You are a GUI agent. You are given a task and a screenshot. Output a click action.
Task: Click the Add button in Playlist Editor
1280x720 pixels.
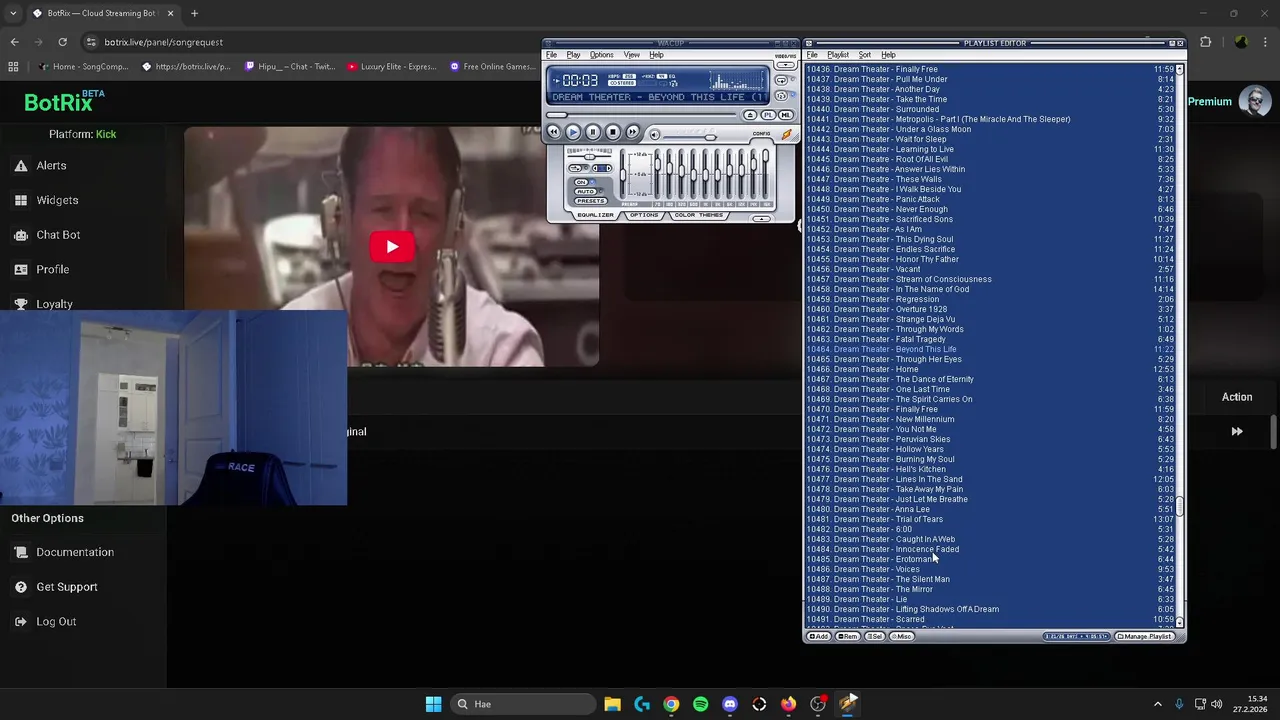click(x=819, y=636)
